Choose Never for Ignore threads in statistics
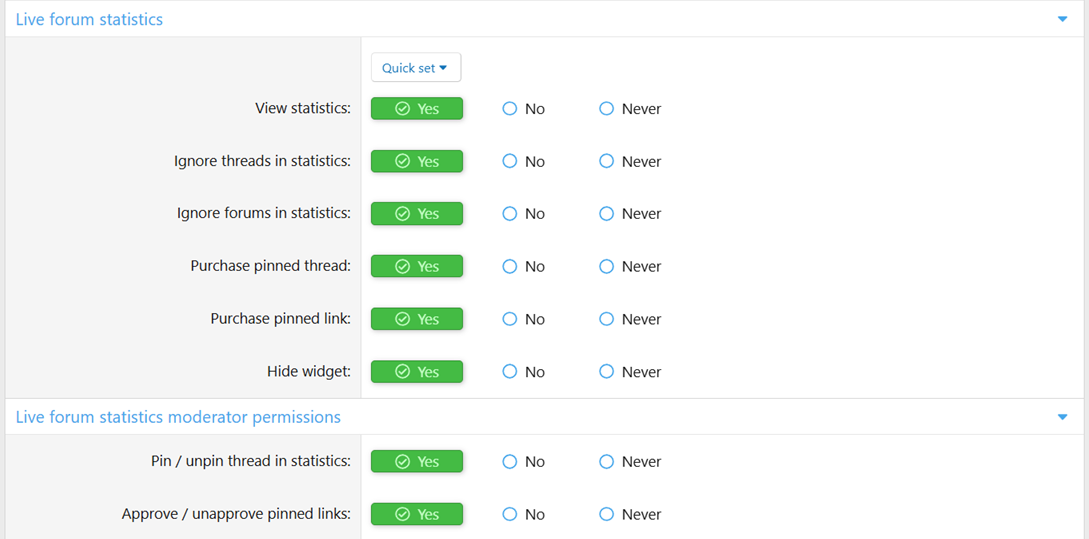The image size is (1089, 539). click(607, 161)
